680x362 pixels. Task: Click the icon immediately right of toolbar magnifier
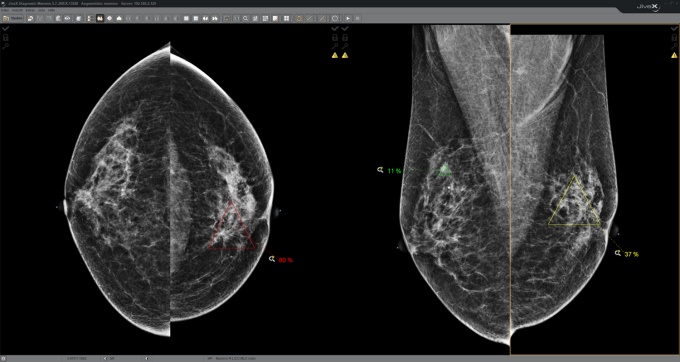tap(255, 19)
